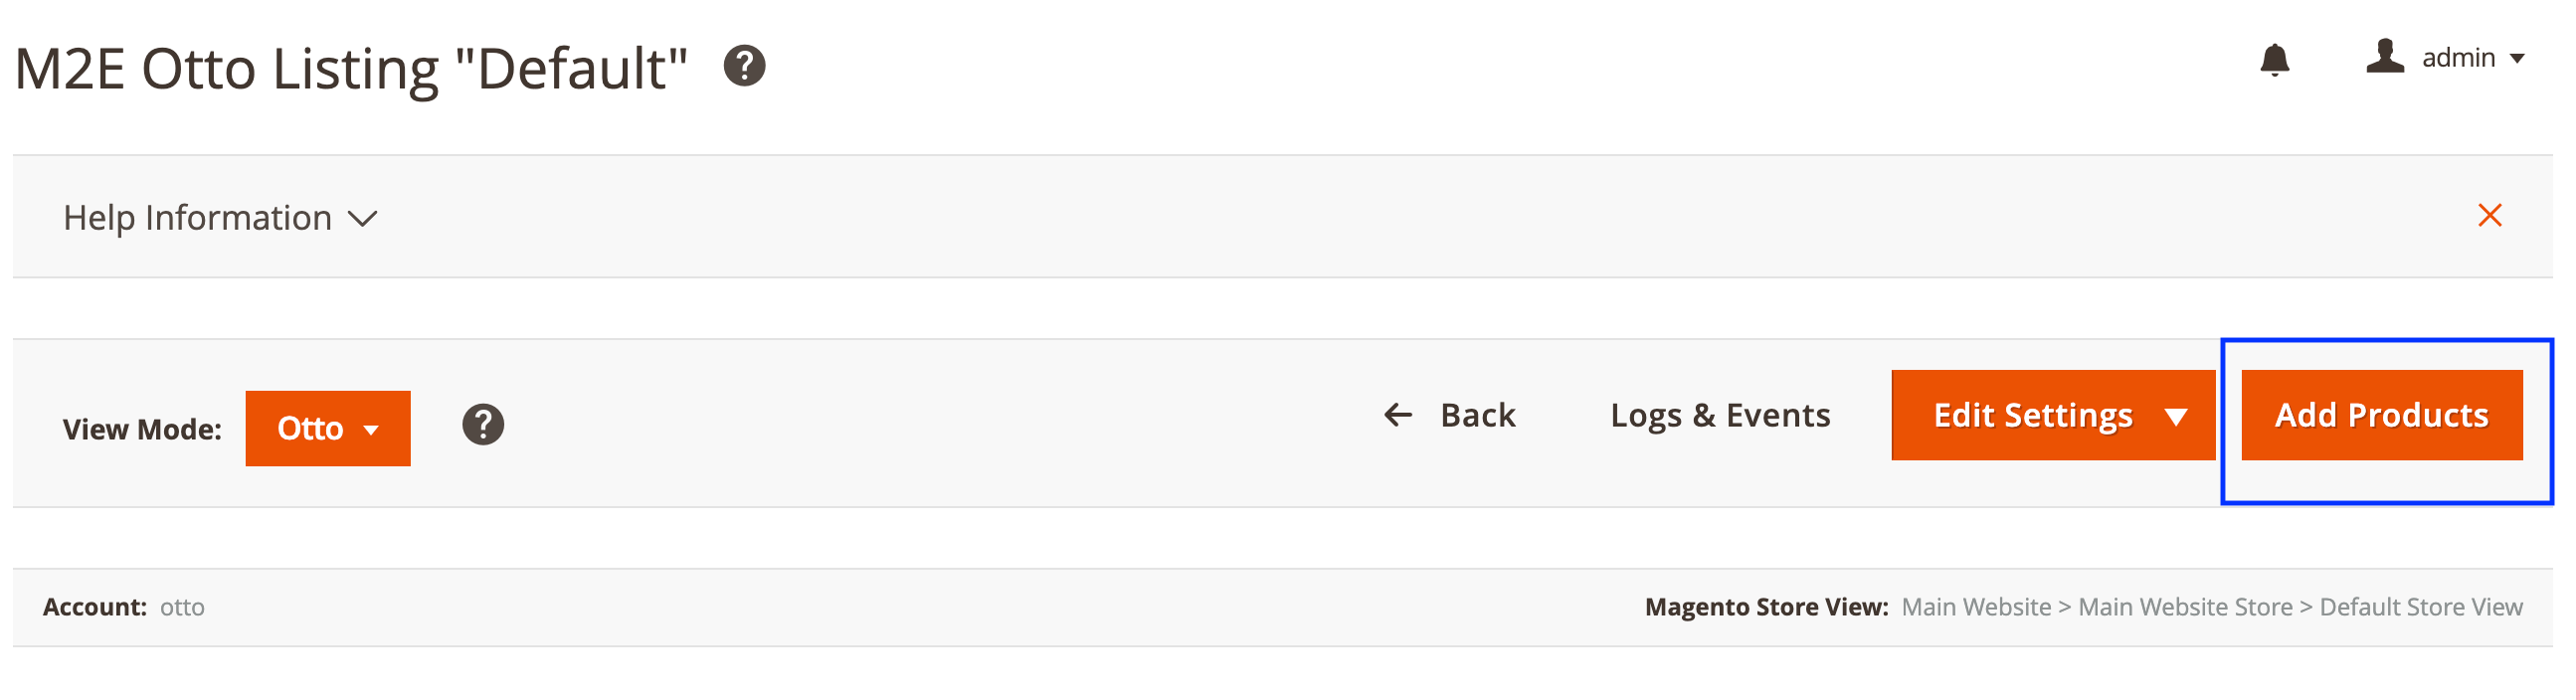Open the Edit Settings dropdown arrow
The width and height of the screenshot is (2576, 700).
pos(2175,416)
